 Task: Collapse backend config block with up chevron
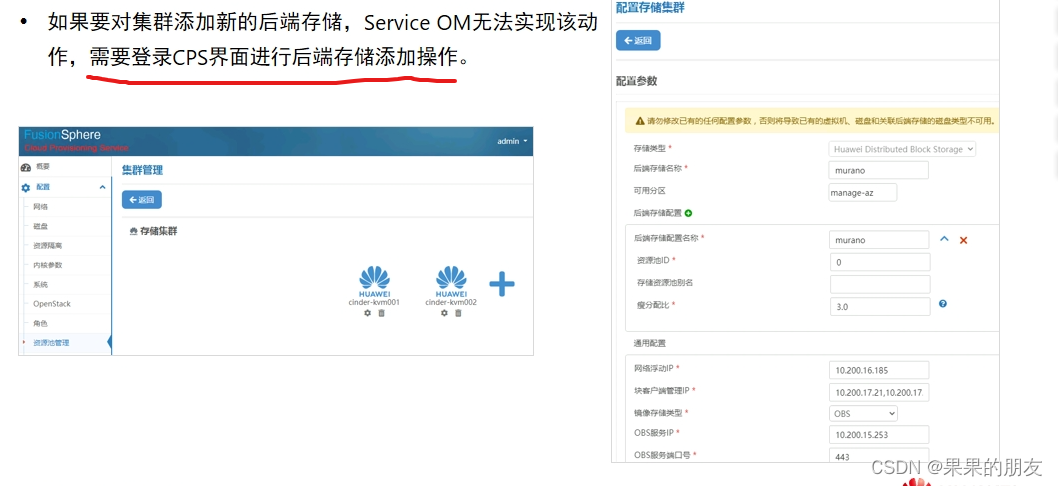point(944,239)
